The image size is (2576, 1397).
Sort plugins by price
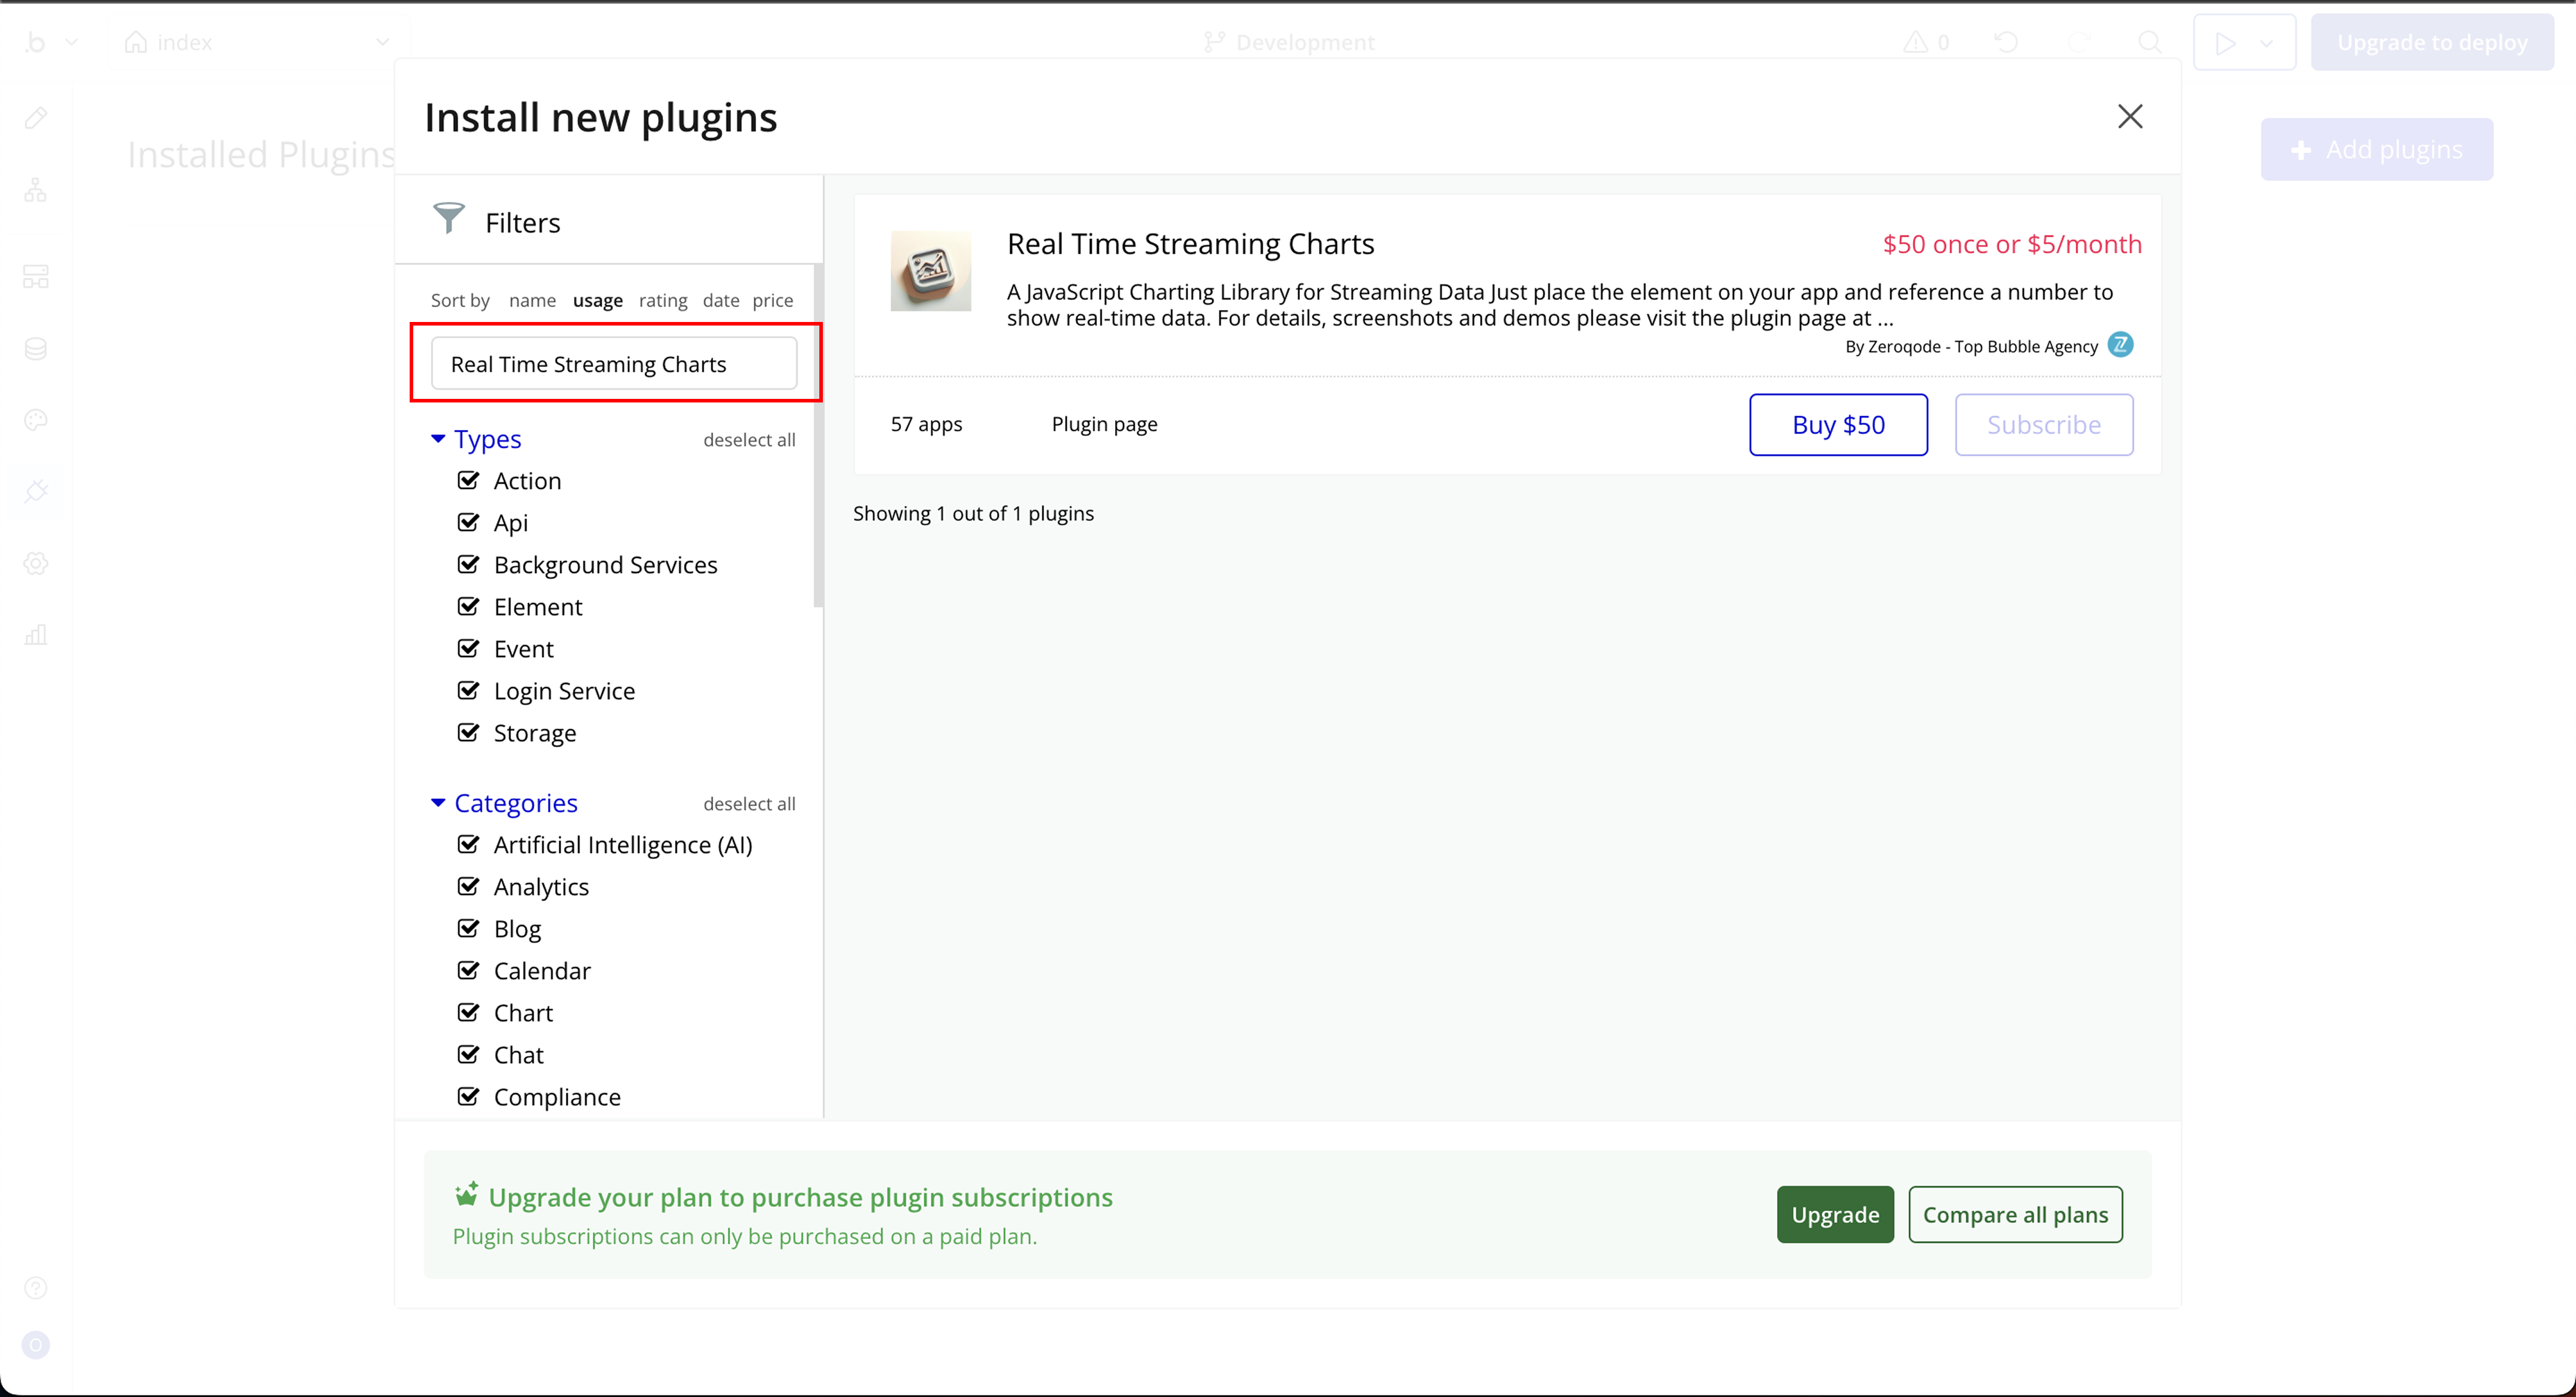[x=772, y=300]
